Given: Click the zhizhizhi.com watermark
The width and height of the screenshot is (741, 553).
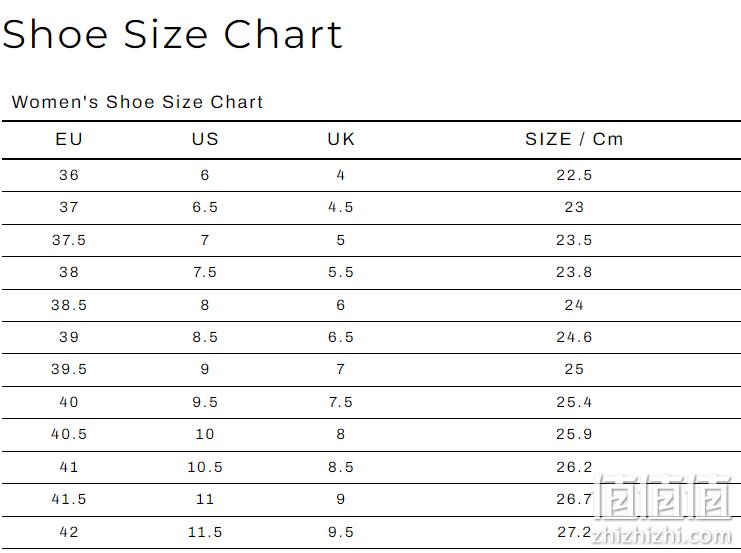Looking at the screenshot, I should tap(662, 536).
